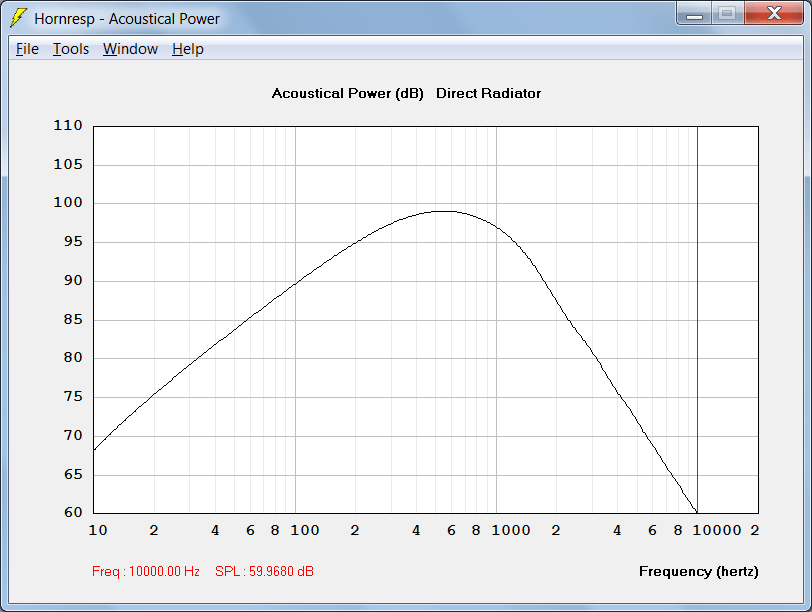Click the 'SPL : 59.9680 dB' readout
The width and height of the screenshot is (812, 612).
point(264,571)
